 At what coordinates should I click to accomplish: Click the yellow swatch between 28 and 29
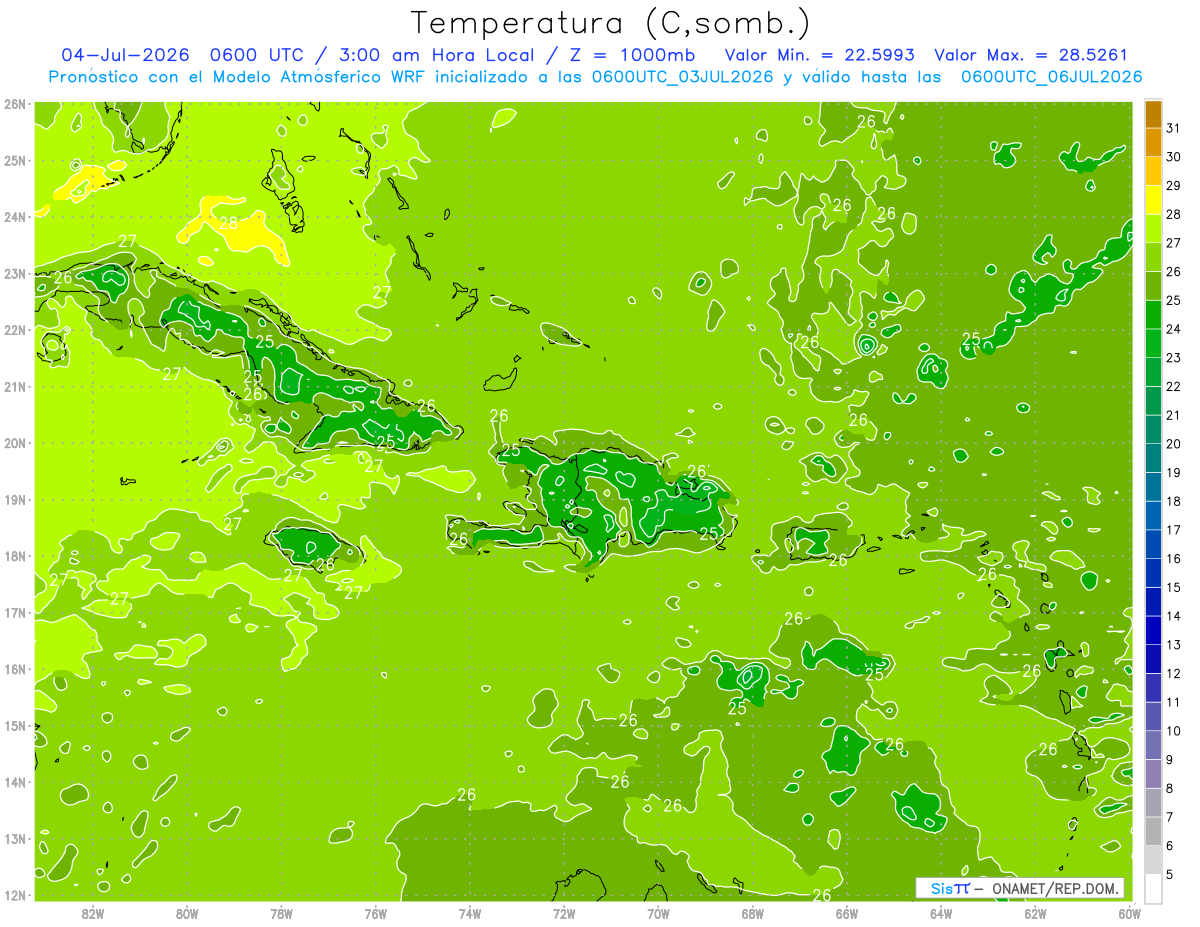(x=1153, y=200)
